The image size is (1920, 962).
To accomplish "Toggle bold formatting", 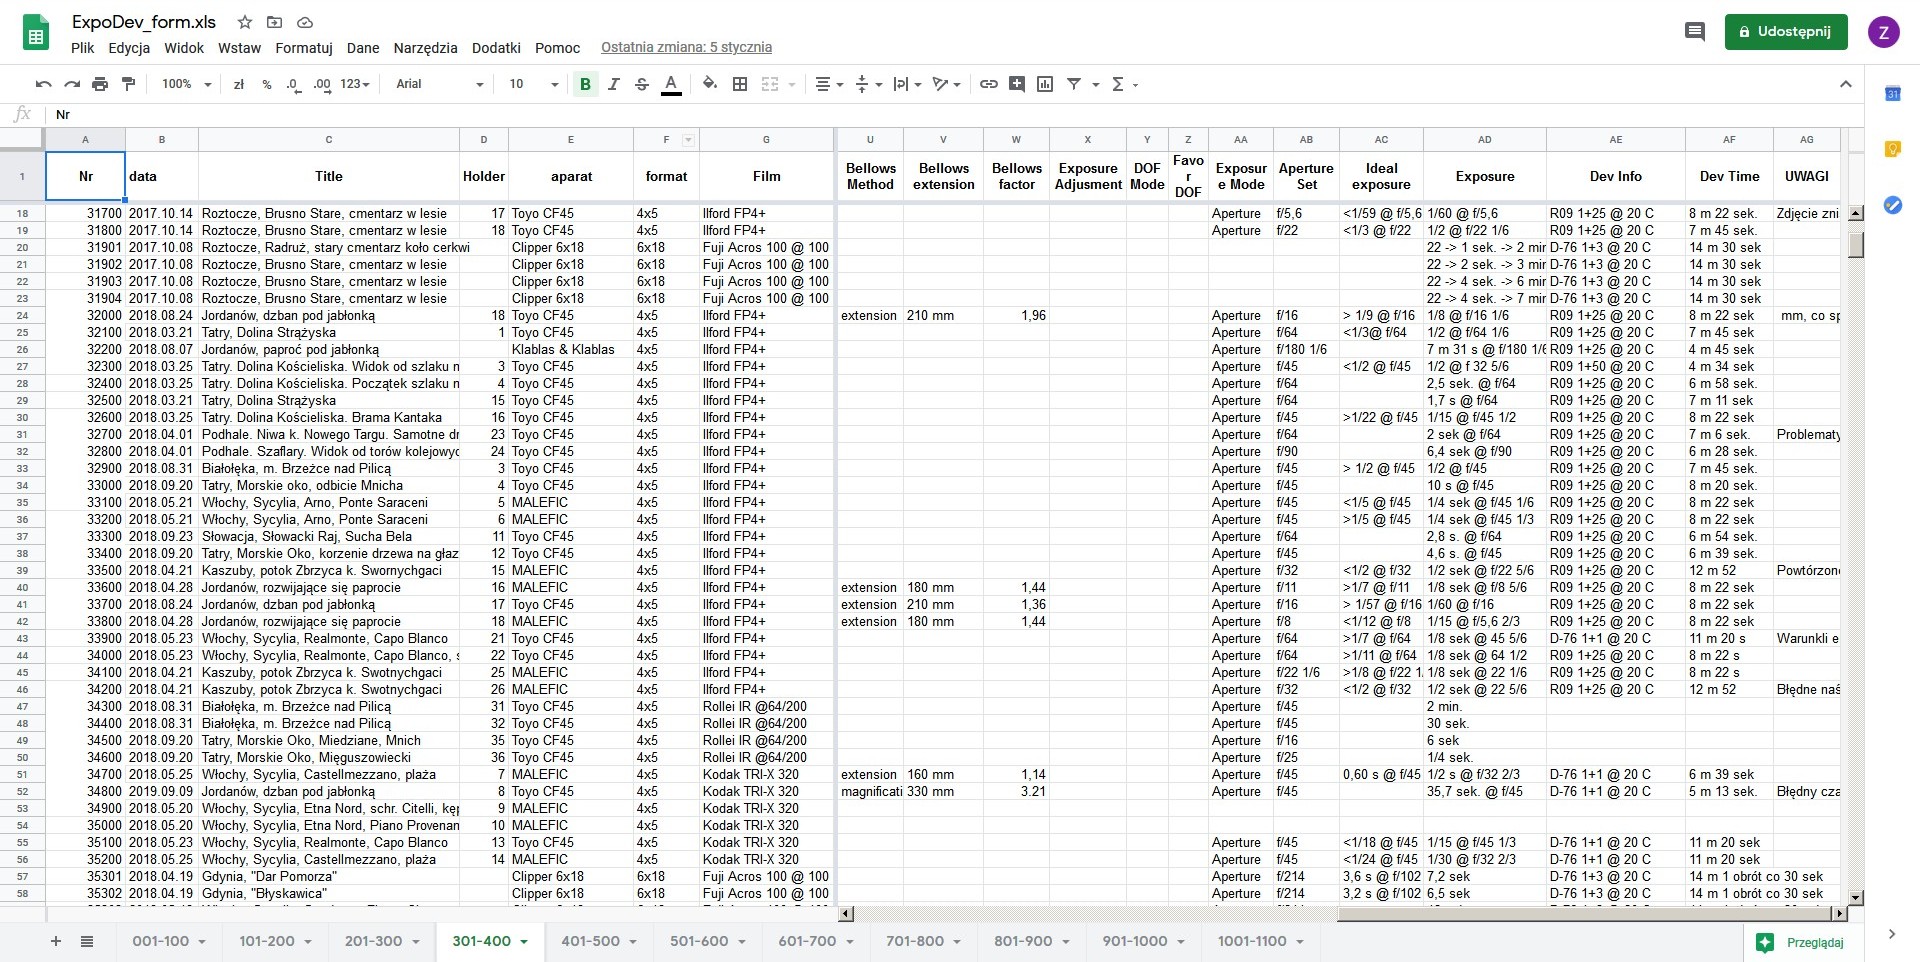I will coord(585,84).
